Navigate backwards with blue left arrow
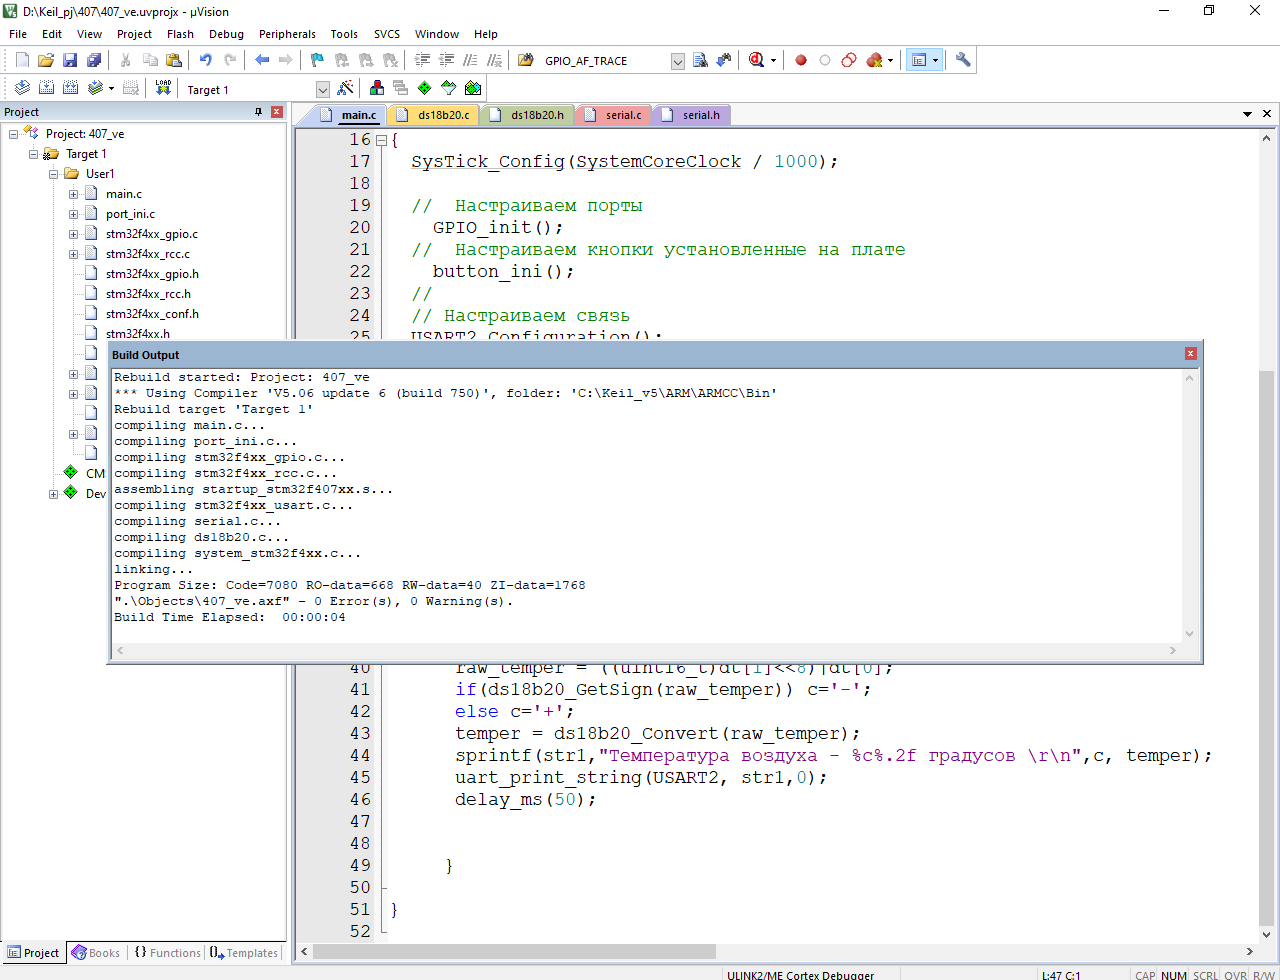 pyautogui.click(x=262, y=60)
